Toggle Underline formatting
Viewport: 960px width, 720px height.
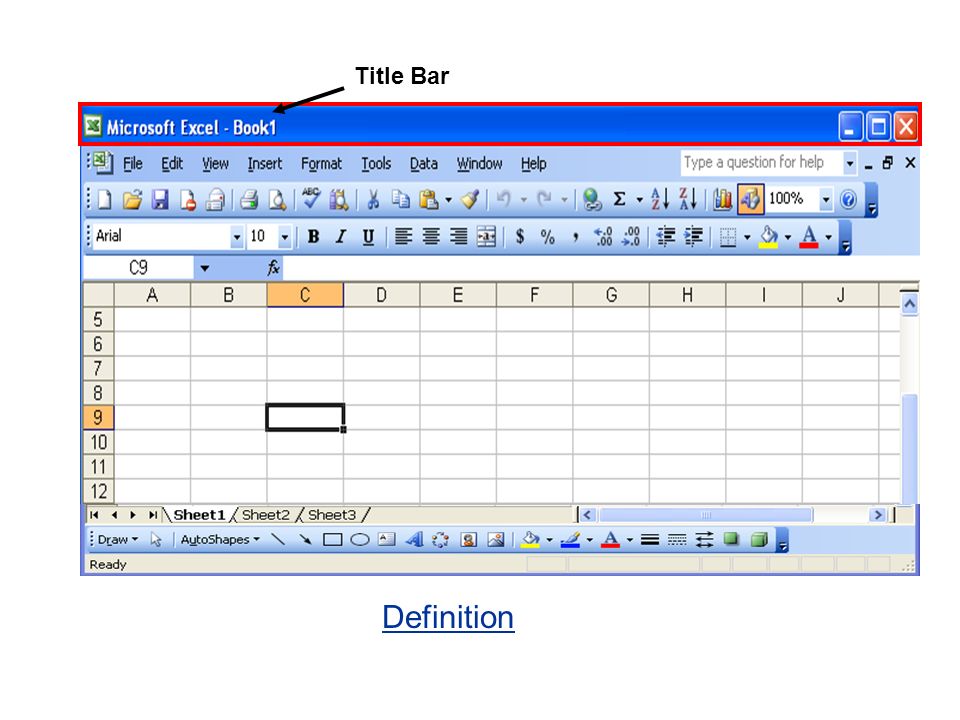click(x=368, y=236)
